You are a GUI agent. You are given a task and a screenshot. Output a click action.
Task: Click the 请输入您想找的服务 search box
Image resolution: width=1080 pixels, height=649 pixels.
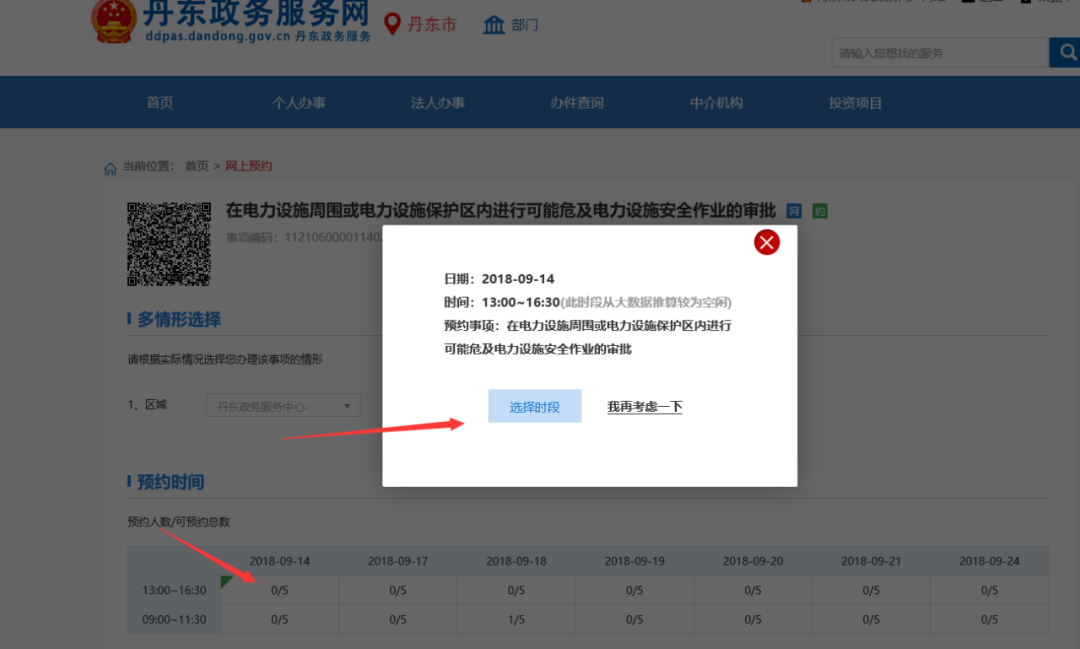click(x=930, y=52)
